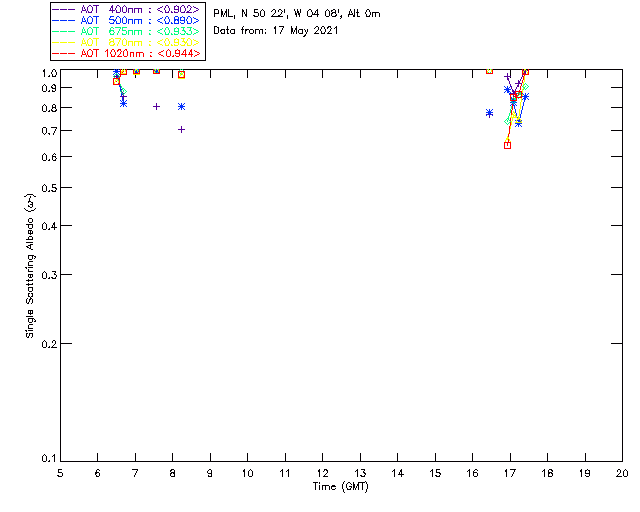Image resolution: width=640 pixels, height=512 pixels.
Task: Click the x-axis tick label '11'
Action: coord(285,473)
